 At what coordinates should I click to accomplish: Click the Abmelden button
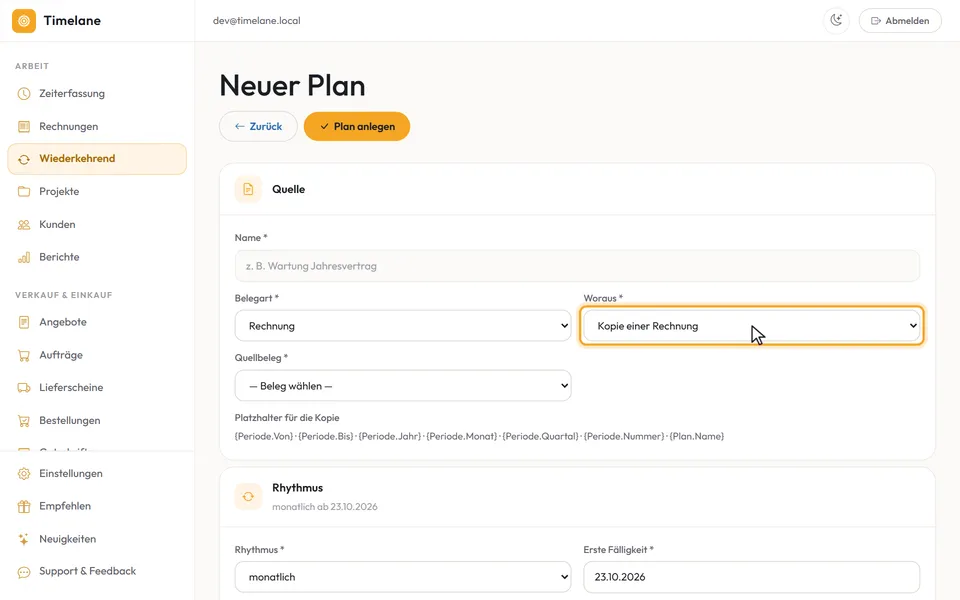pyautogui.click(x=900, y=20)
